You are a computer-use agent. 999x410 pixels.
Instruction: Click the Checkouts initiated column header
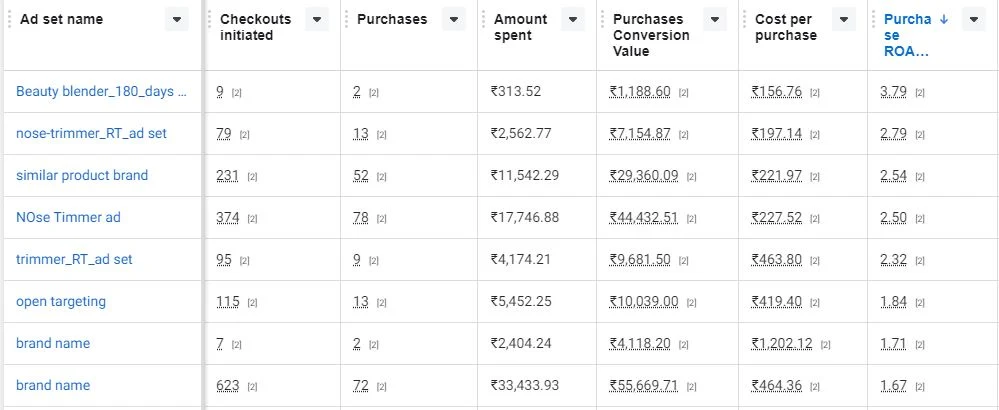pyautogui.click(x=255, y=27)
